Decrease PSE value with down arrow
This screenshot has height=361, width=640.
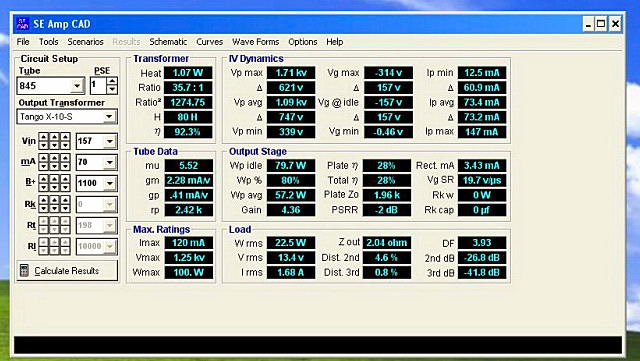112,90
